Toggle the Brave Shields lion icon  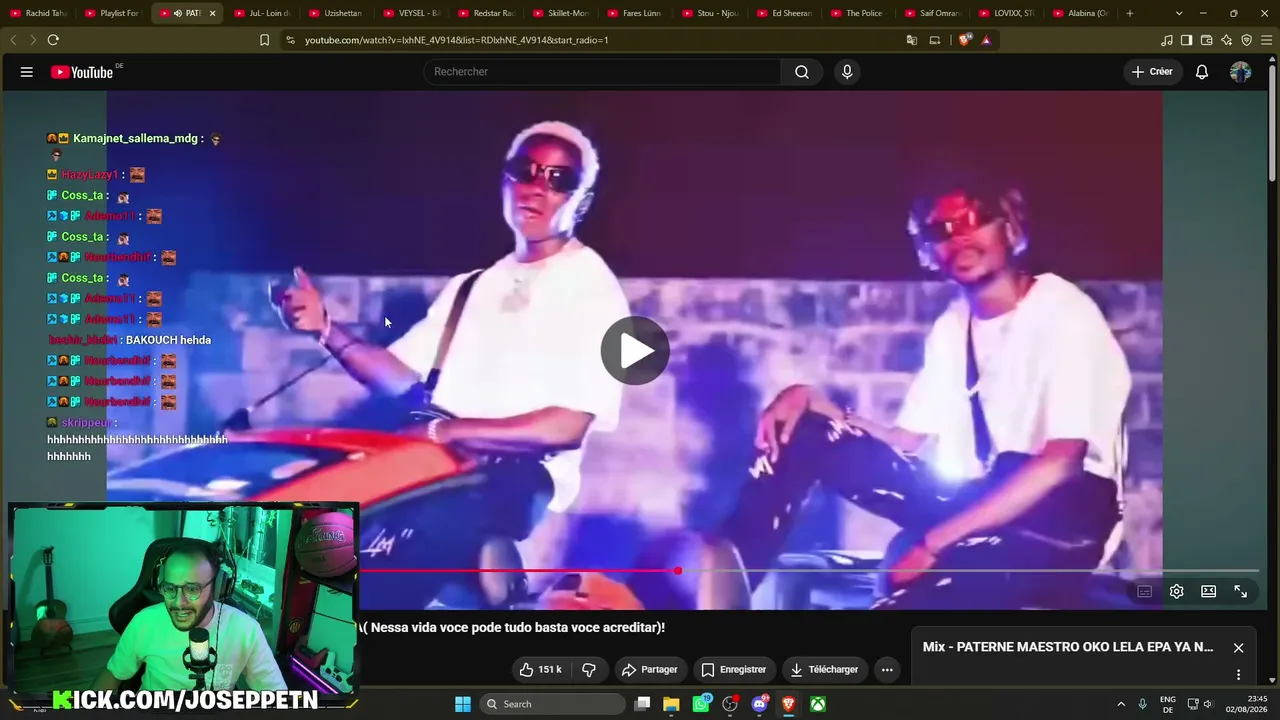pos(964,40)
